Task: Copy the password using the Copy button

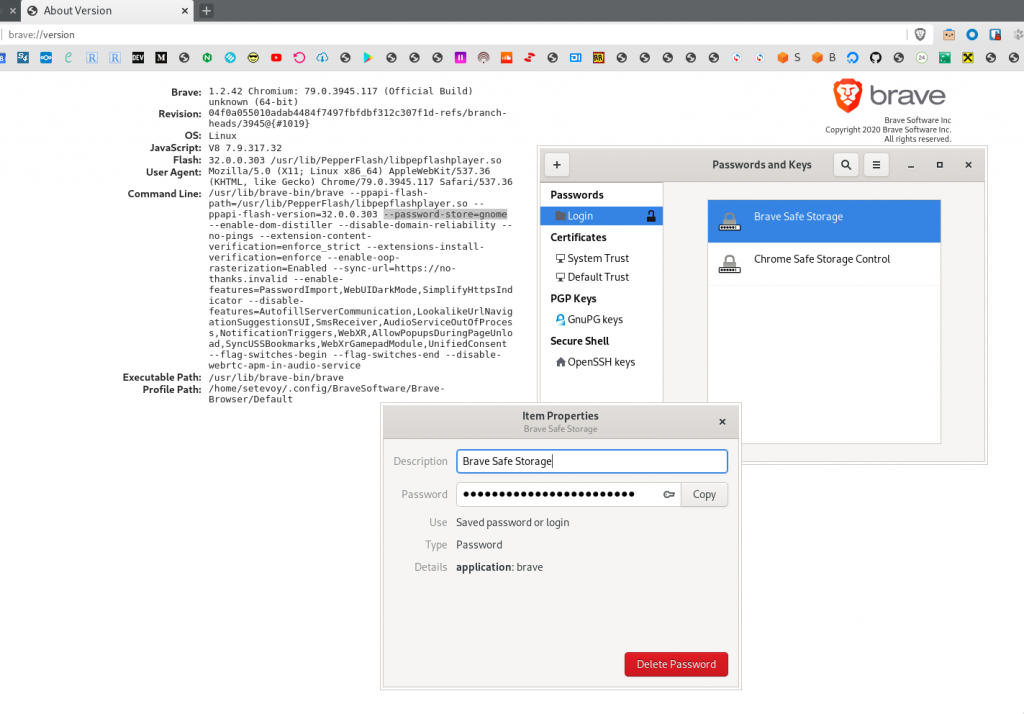Action: [x=704, y=493]
